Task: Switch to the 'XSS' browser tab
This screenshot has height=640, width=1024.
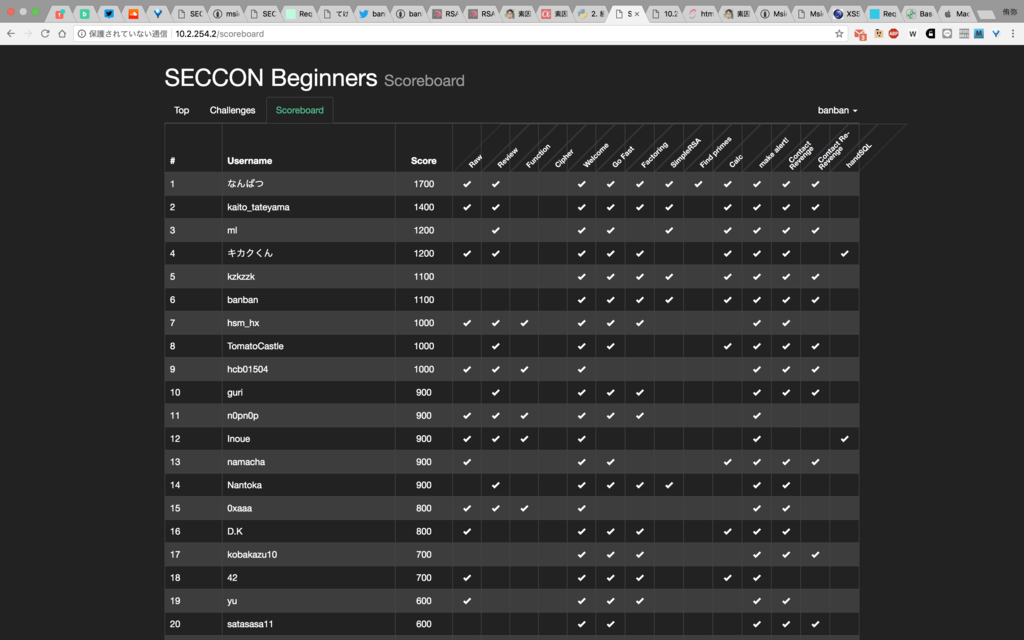Action: click(846, 13)
